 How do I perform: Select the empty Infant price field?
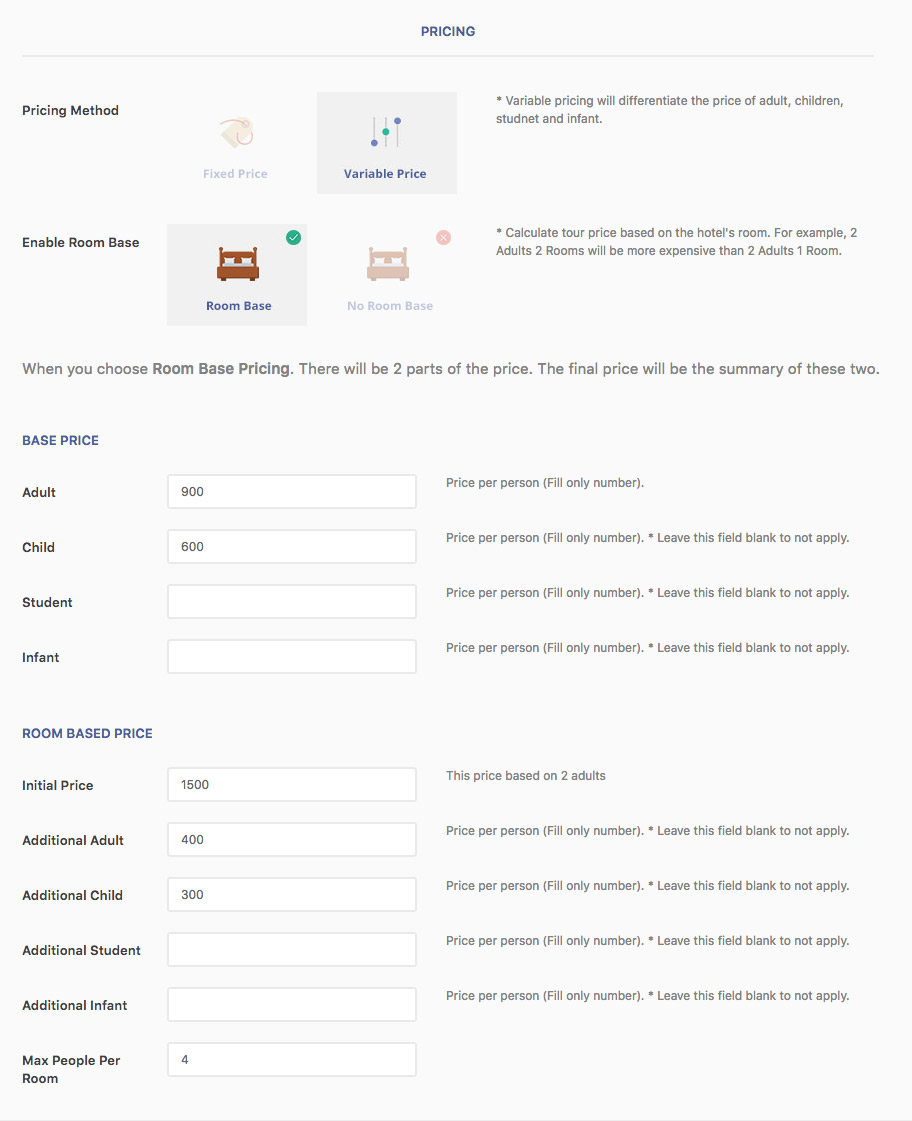291,657
